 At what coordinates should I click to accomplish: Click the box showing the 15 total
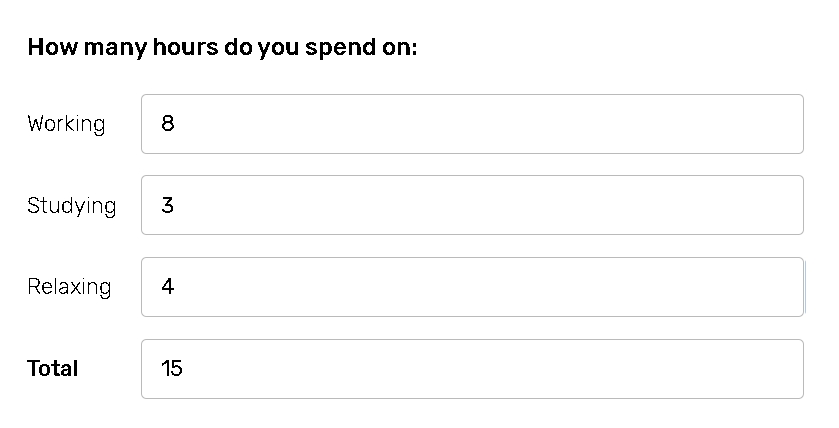pyautogui.click(x=472, y=369)
